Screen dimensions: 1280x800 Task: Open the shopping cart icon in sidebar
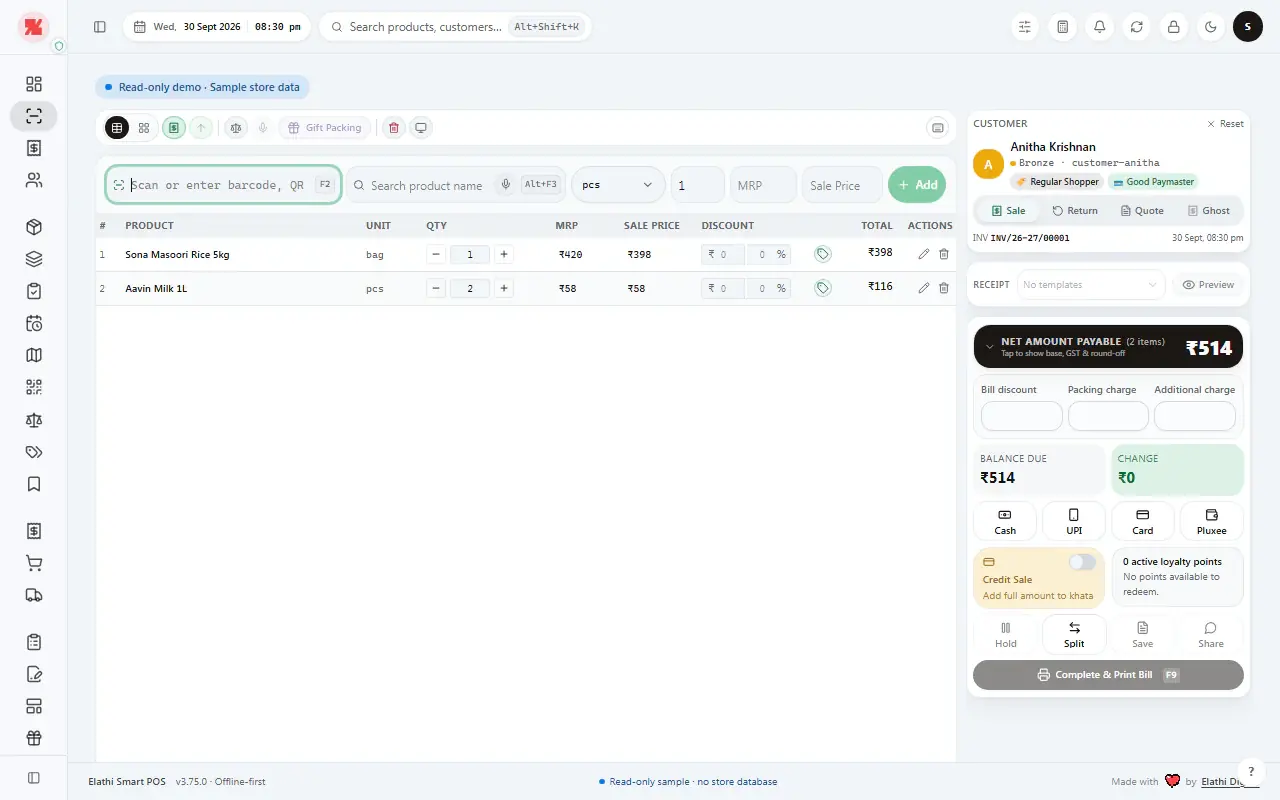point(34,563)
